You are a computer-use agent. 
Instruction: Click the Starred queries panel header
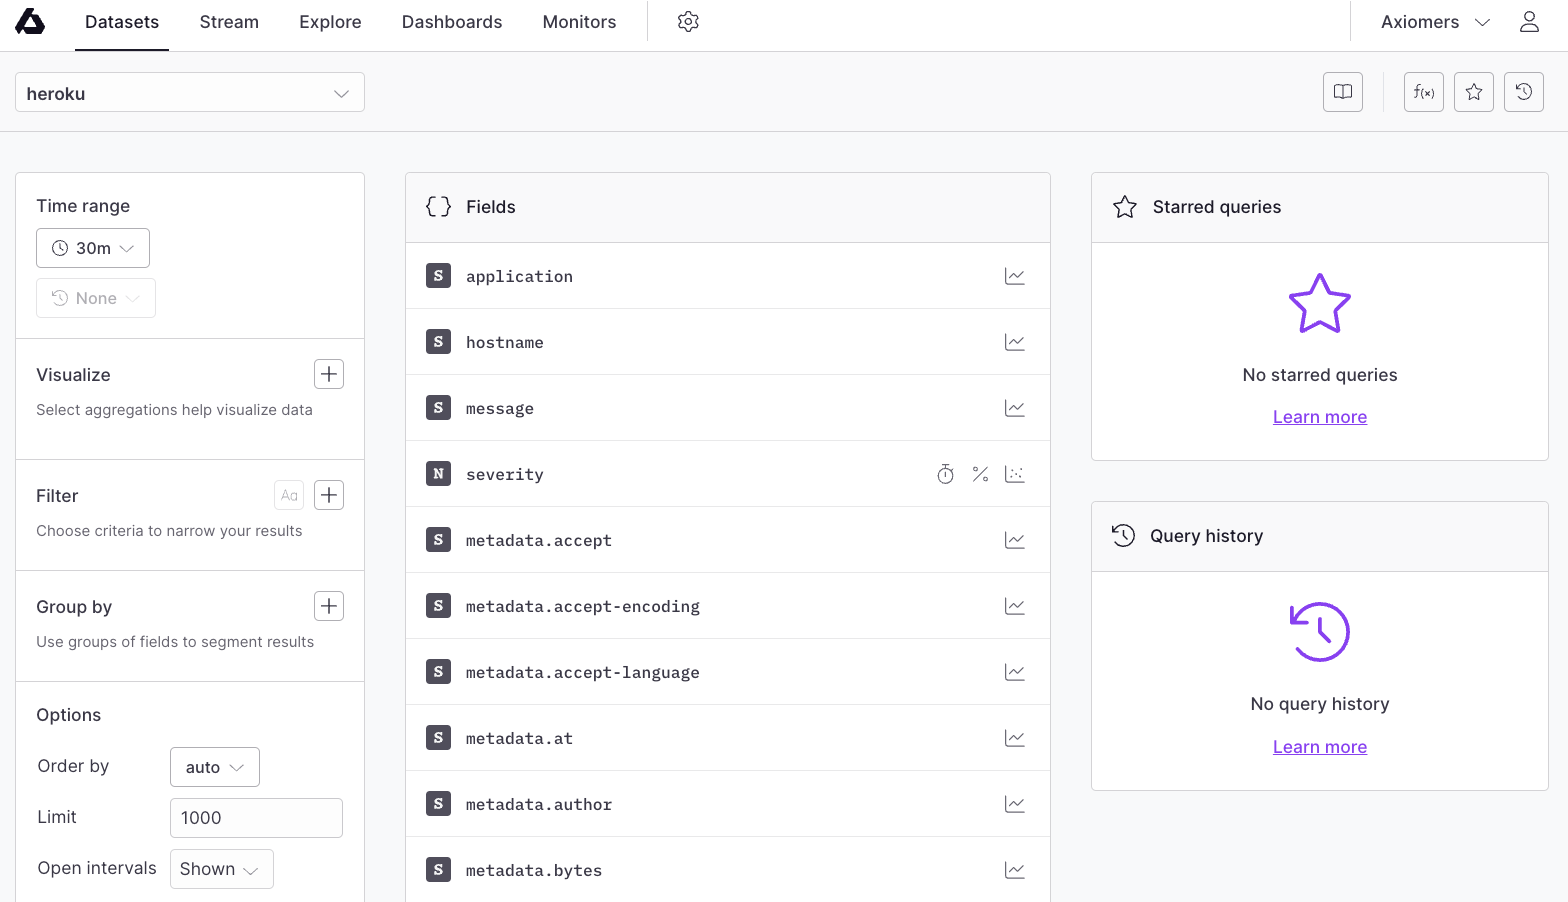1320,207
